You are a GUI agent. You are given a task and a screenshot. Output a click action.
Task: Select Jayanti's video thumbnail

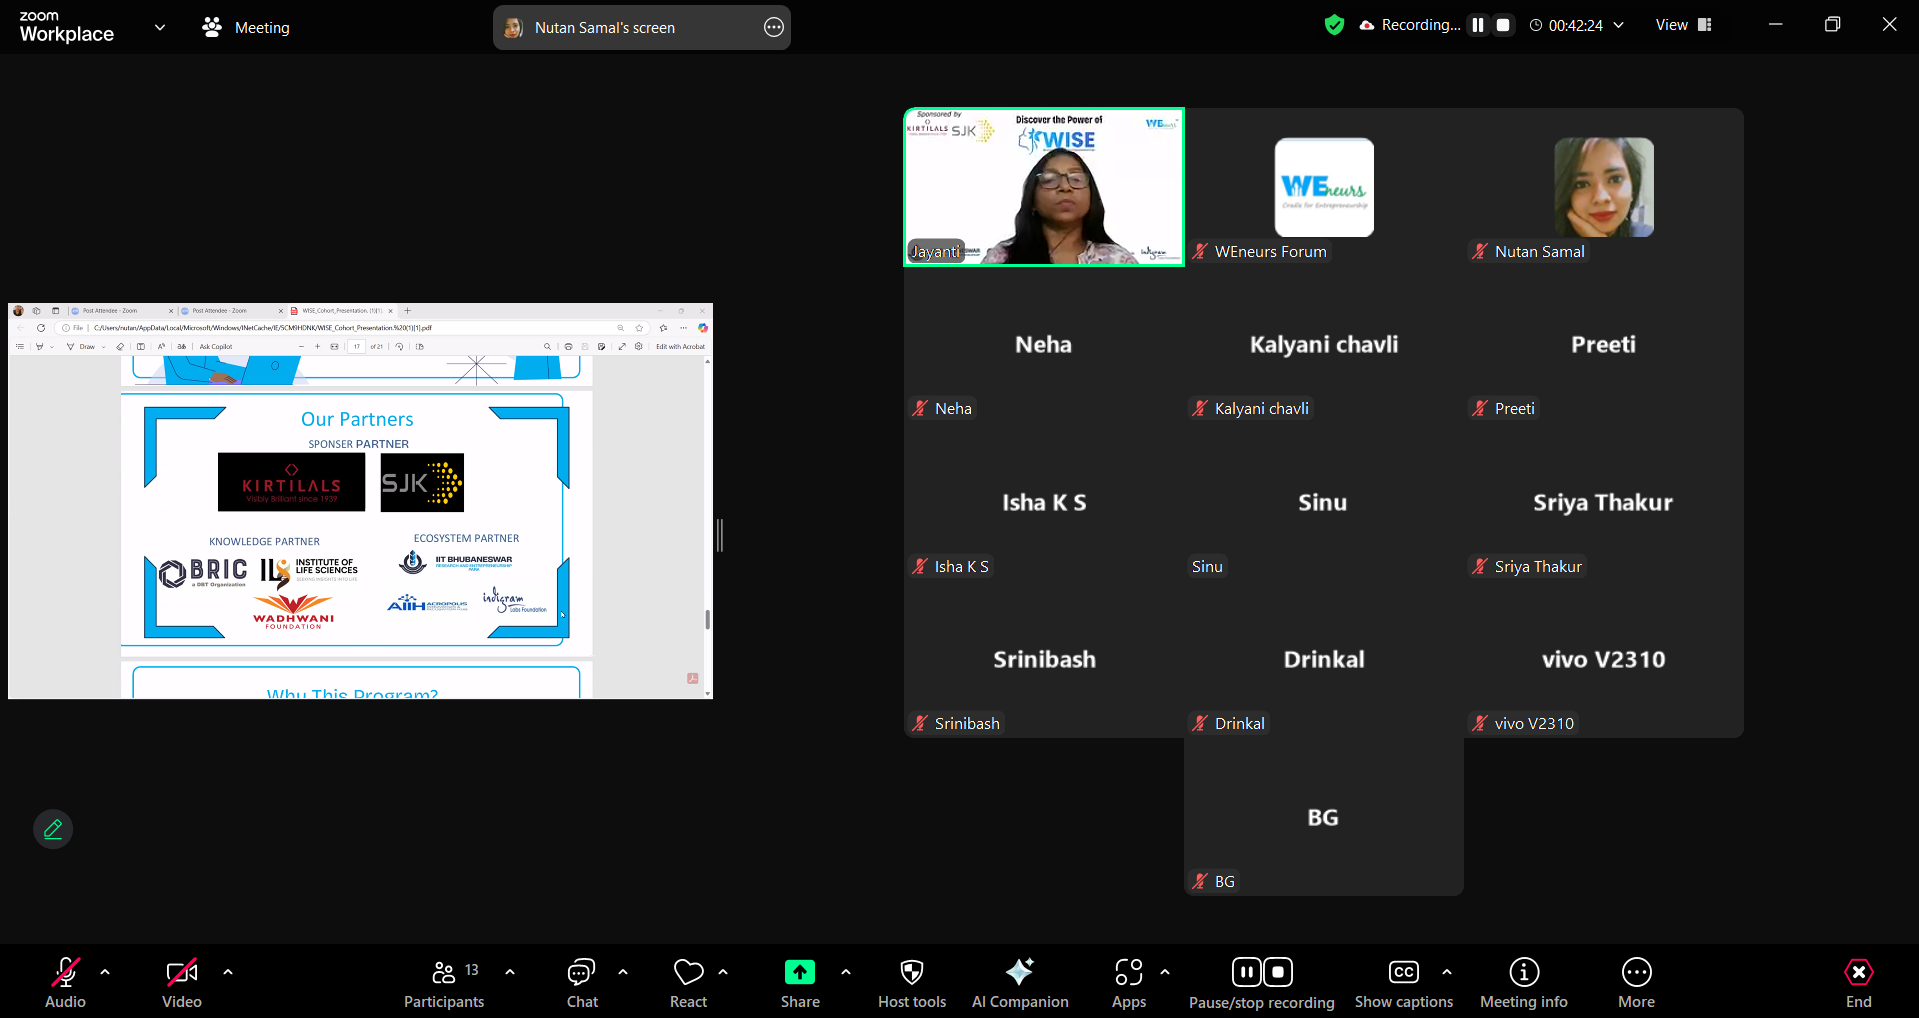(1044, 187)
